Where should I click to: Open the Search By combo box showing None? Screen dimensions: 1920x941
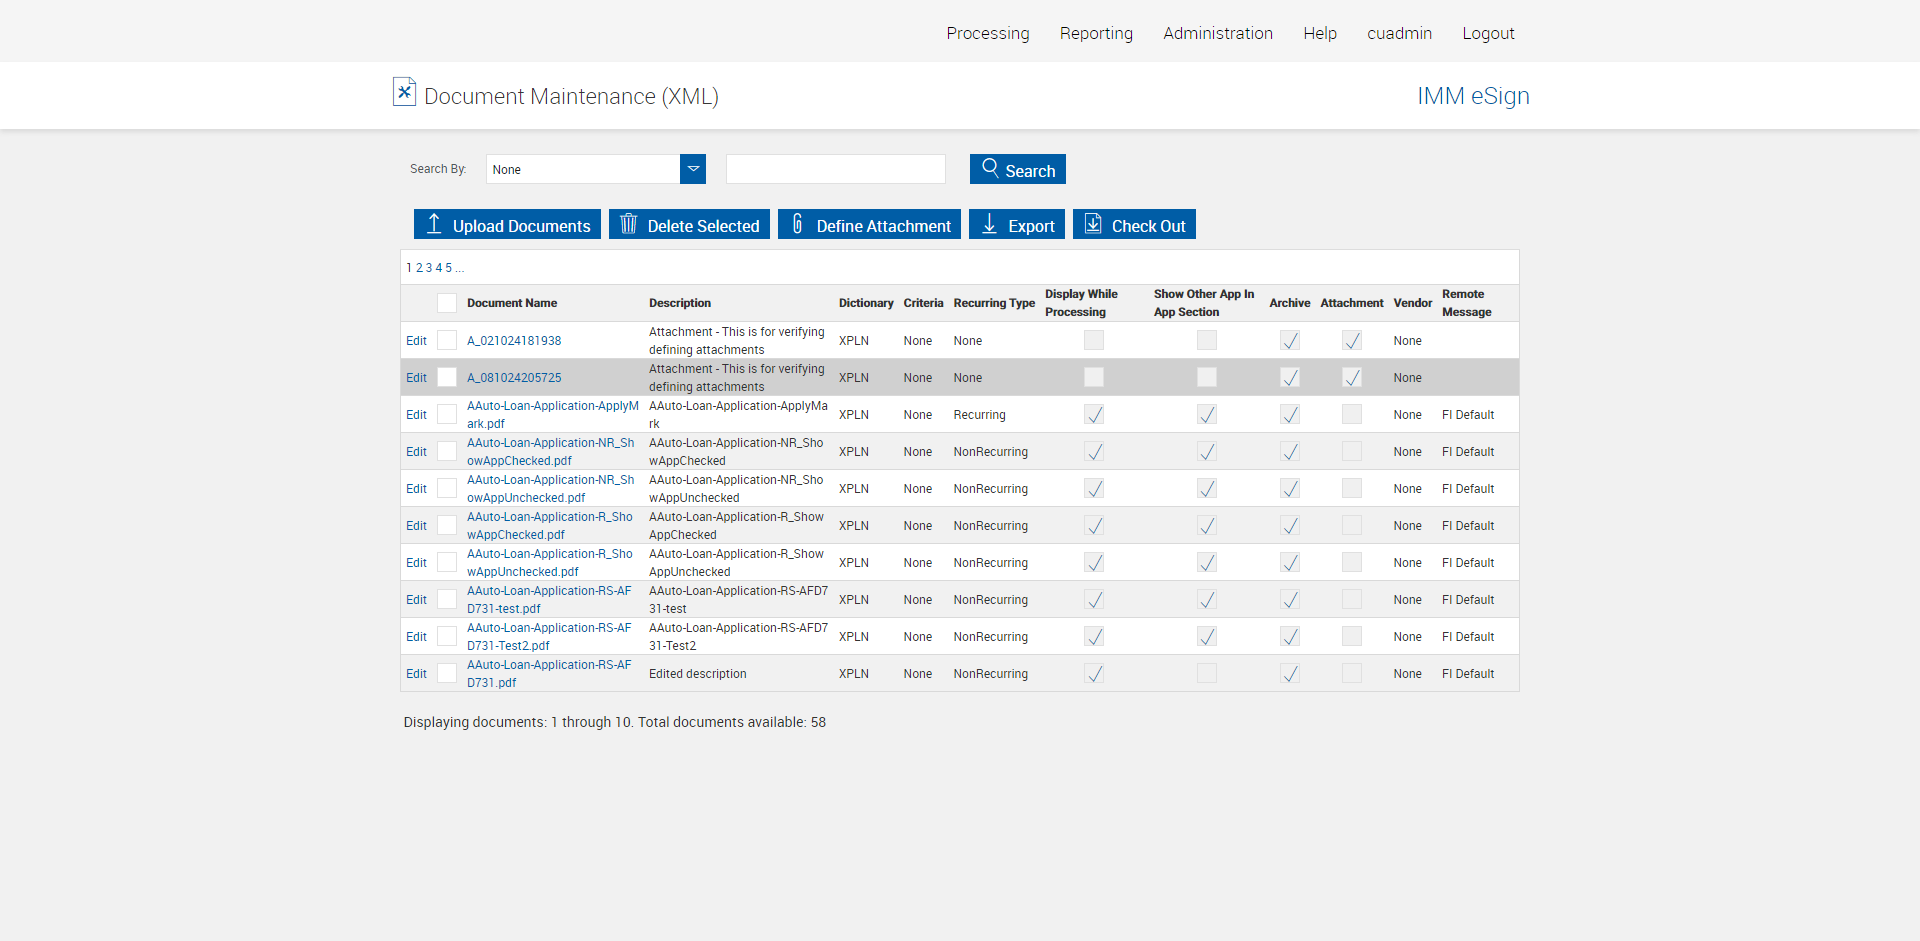coord(583,169)
